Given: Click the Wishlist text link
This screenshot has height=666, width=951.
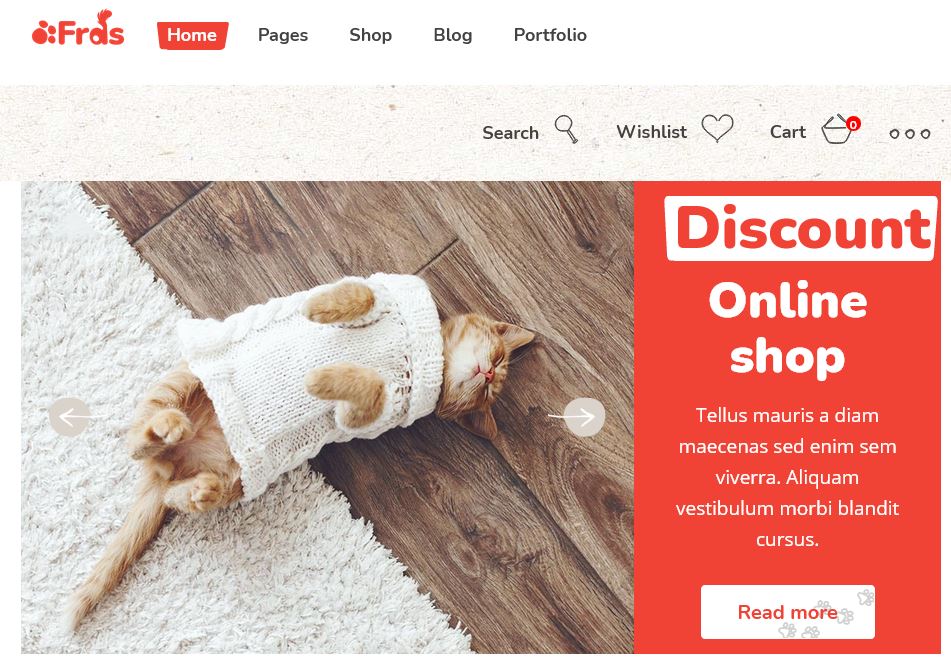Looking at the screenshot, I should [651, 132].
